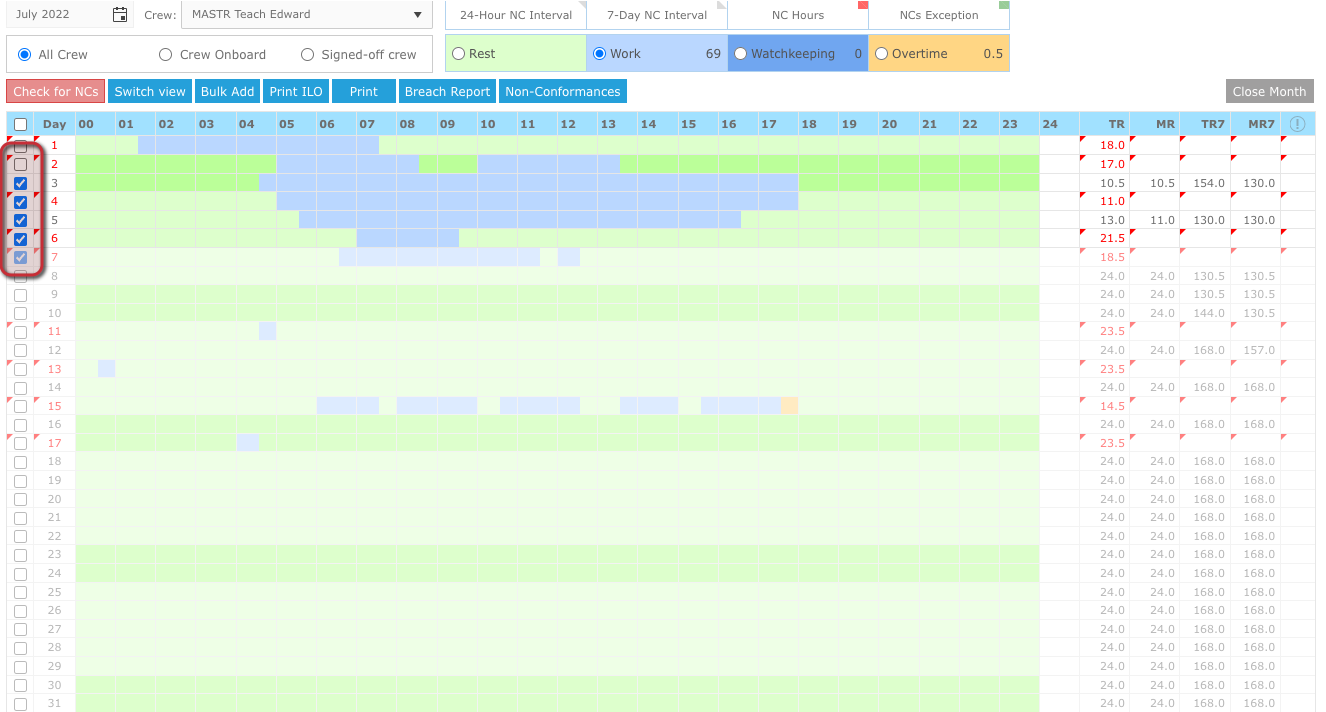This screenshot has width=1326, height=712.
Task: Click the TR7 column header
Action: pos(1205,124)
